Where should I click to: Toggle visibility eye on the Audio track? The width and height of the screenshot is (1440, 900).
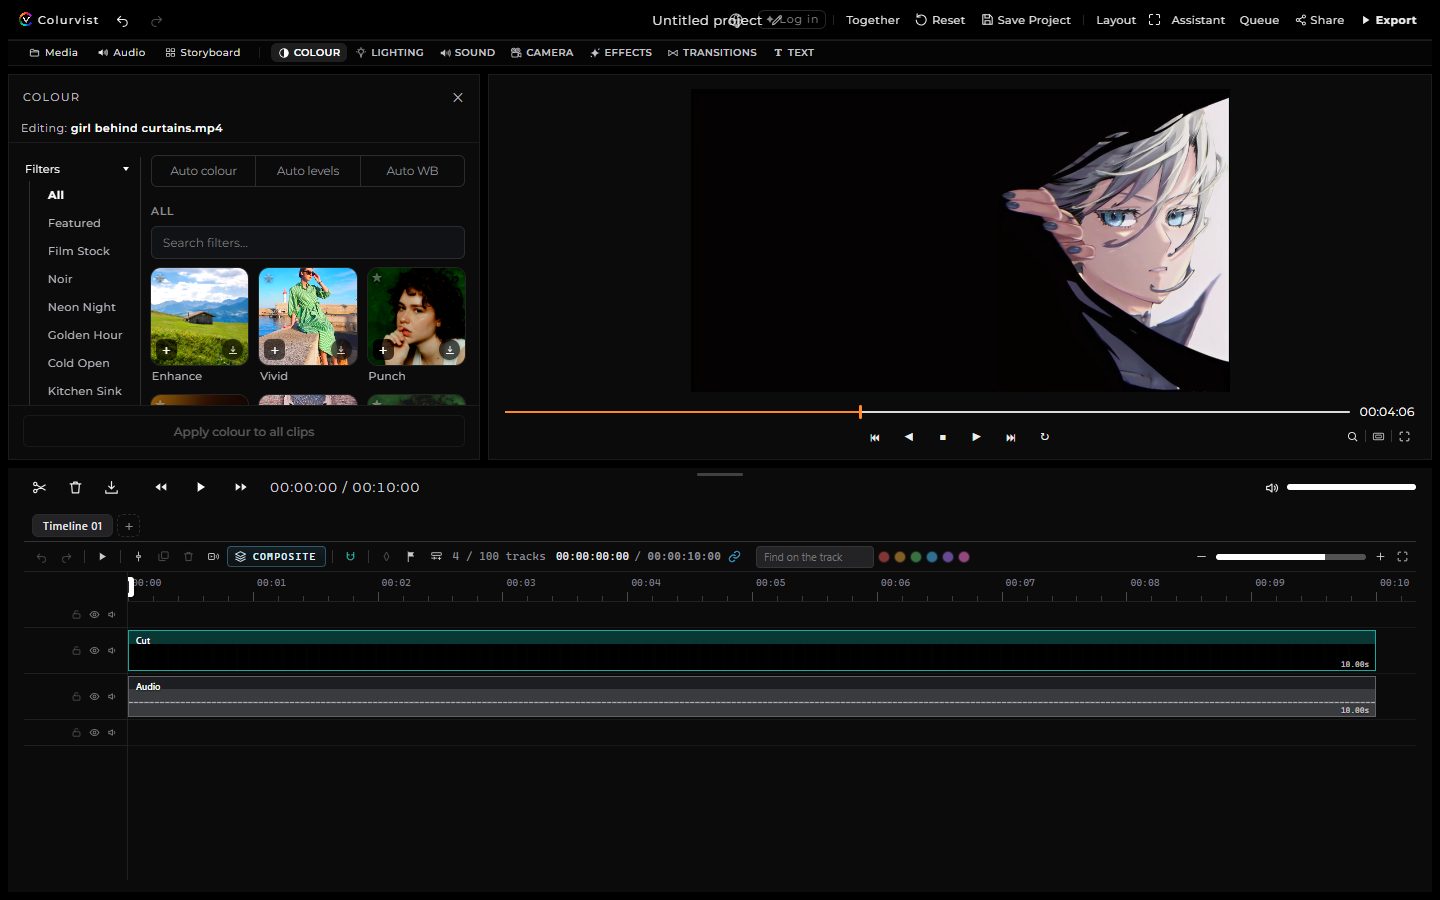click(94, 697)
